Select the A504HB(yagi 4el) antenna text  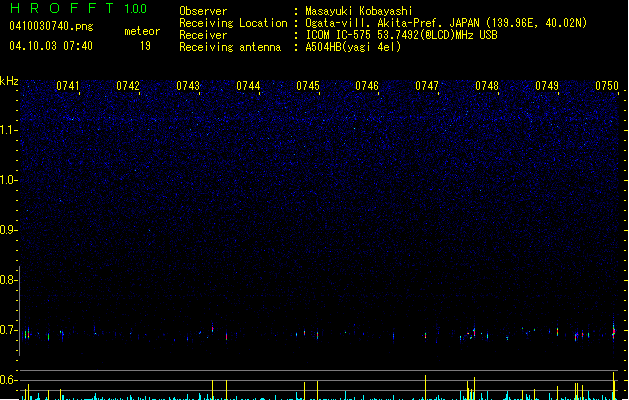(353, 47)
